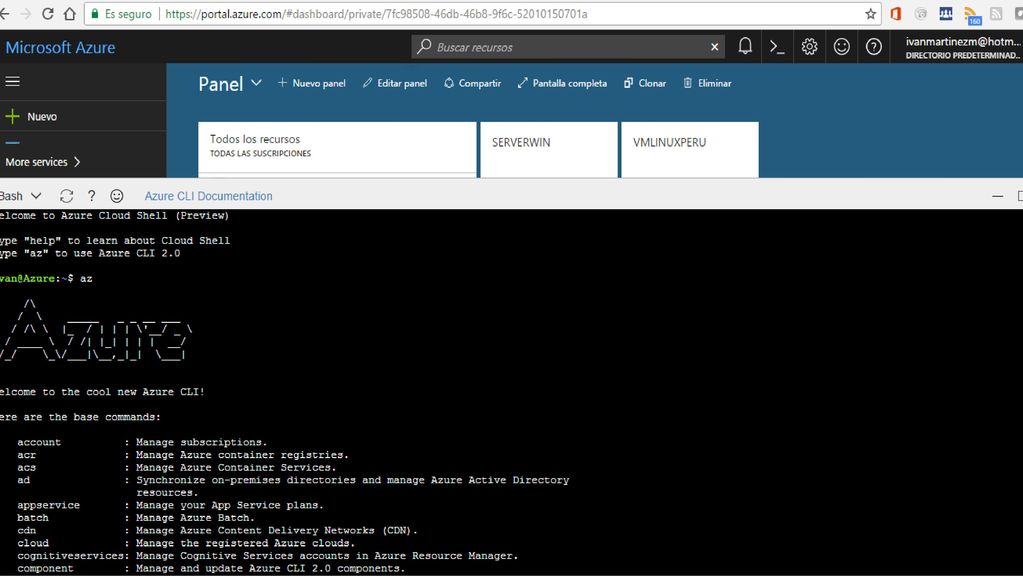1023x576 pixels.
Task: Open Cloud Shell help question mark
Action: tap(91, 196)
